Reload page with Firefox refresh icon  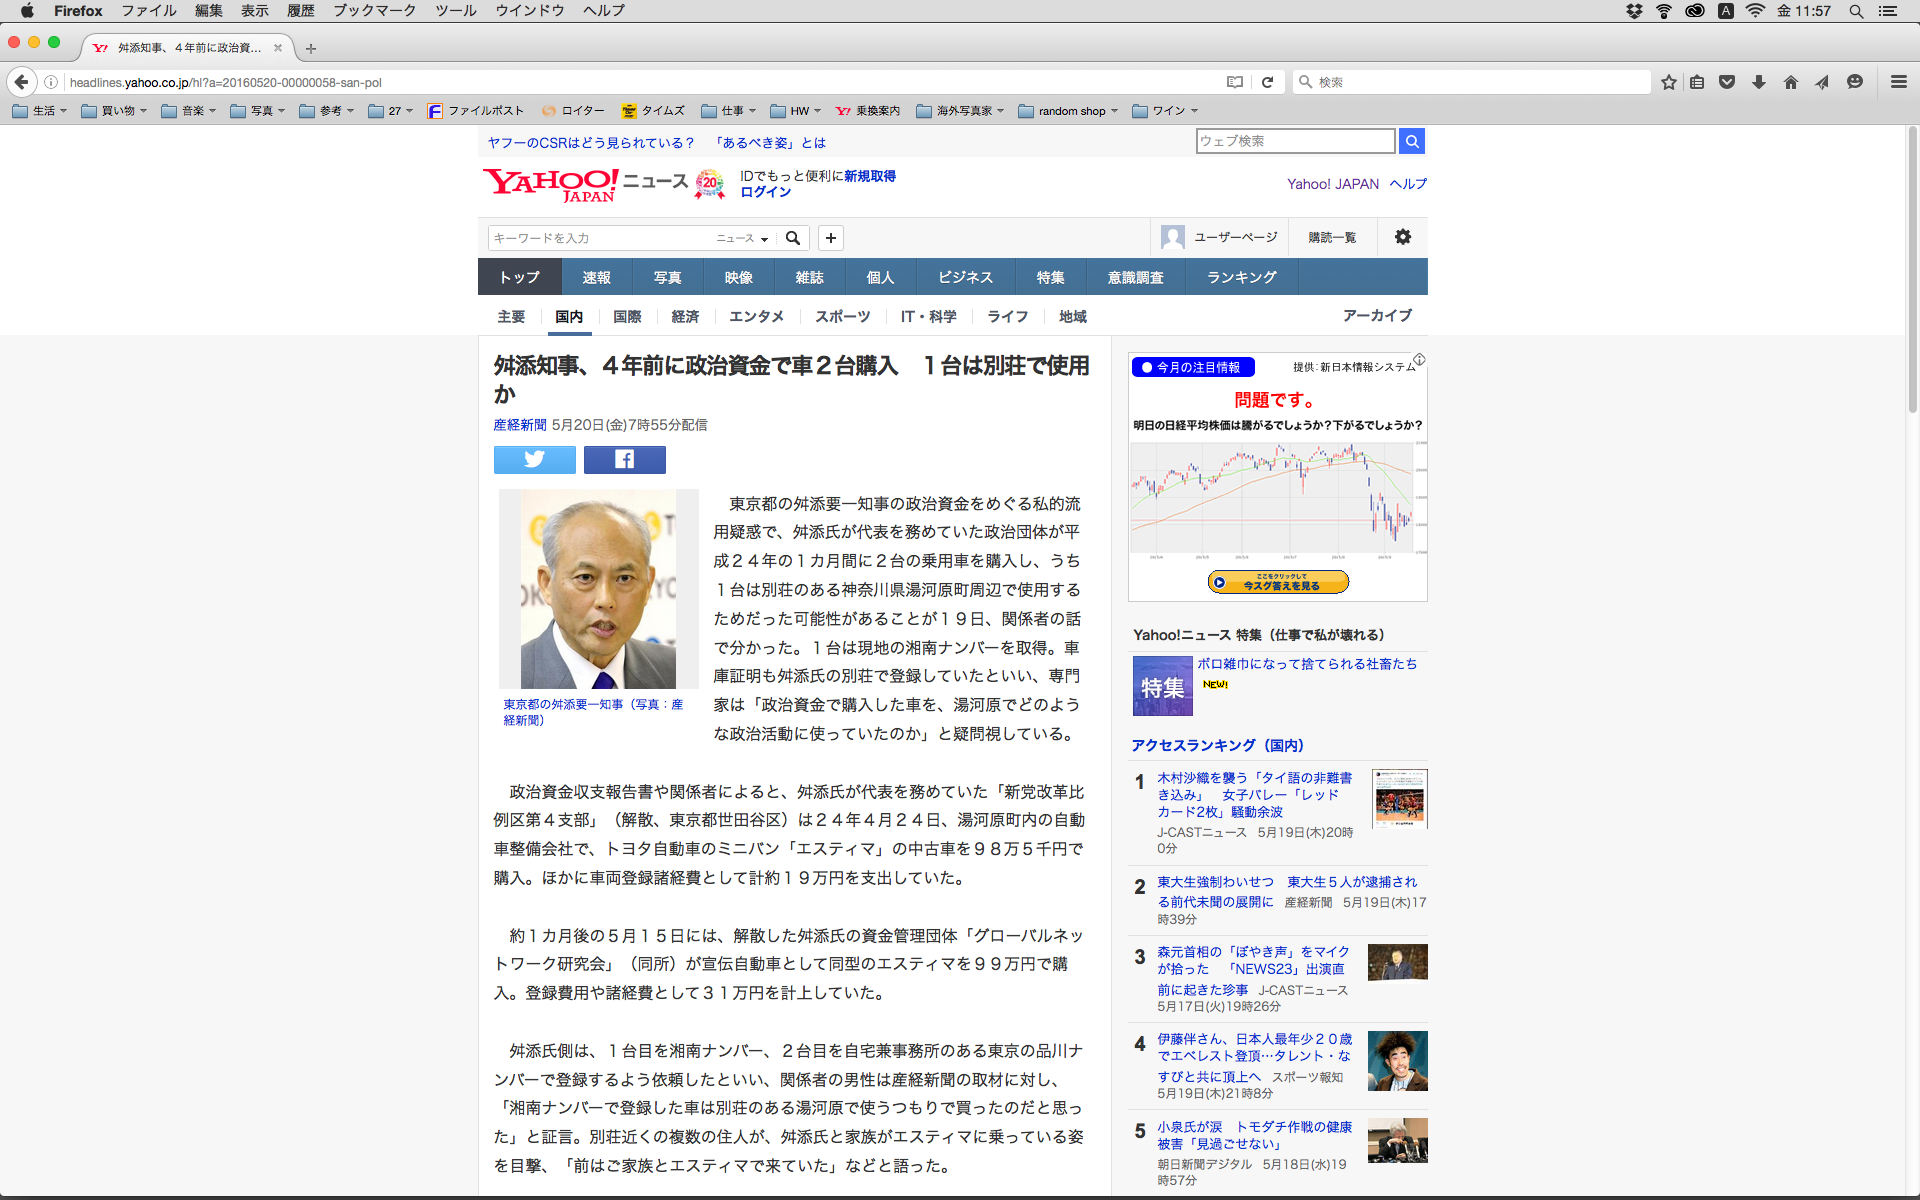coord(1267,82)
